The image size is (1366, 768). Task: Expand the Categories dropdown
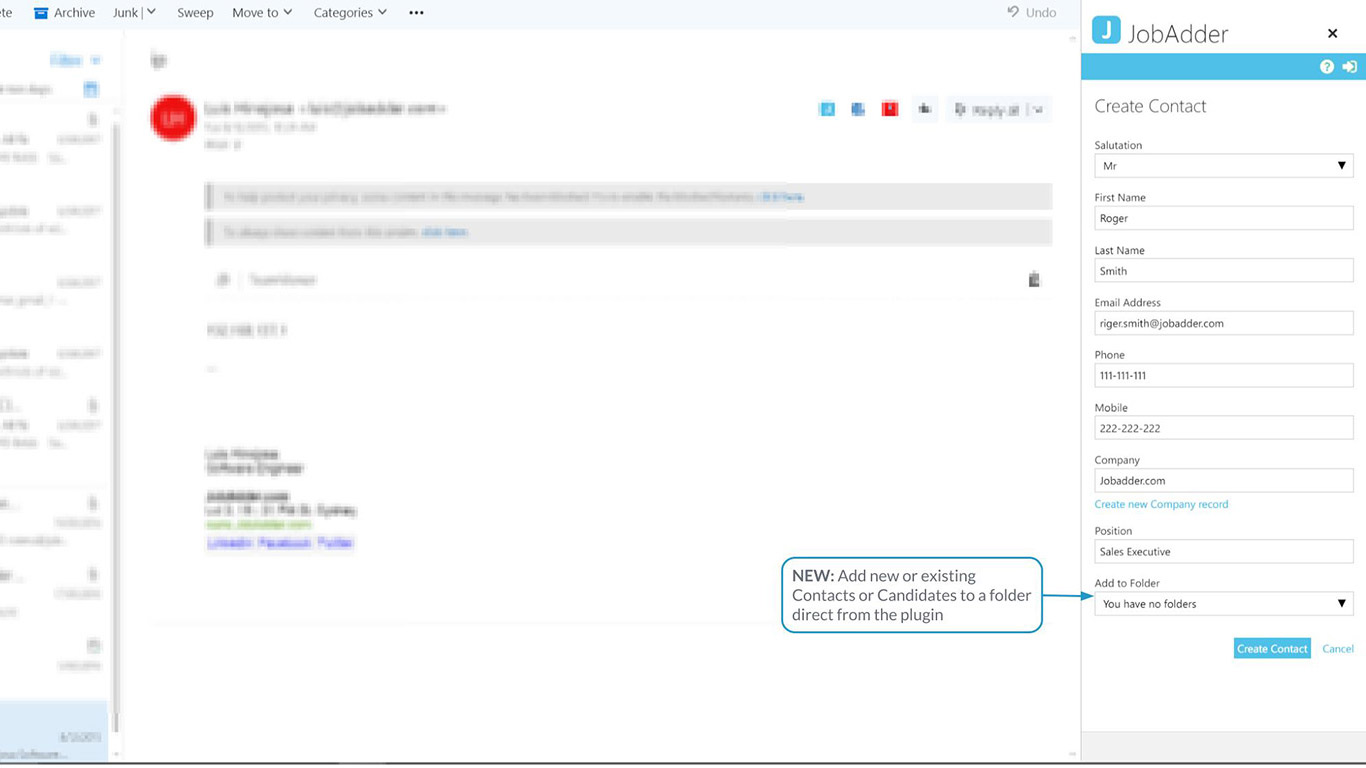tap(350, 13)
